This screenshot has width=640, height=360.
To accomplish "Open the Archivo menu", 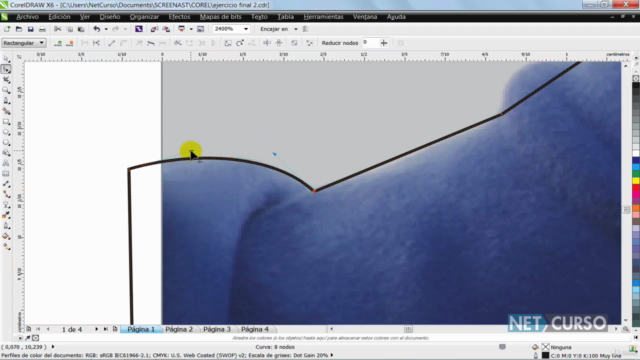I will point(27,17).
